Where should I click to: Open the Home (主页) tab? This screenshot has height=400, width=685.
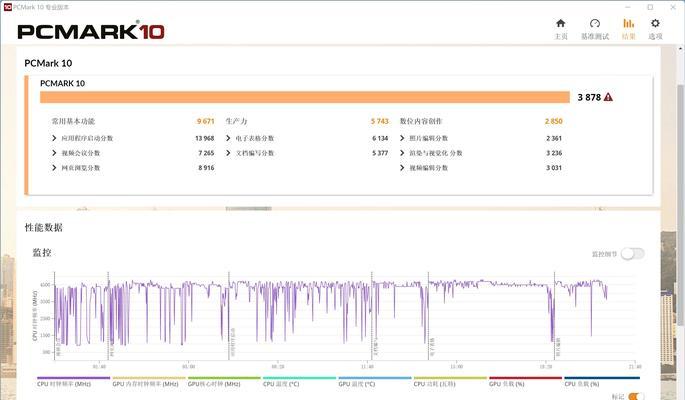tap(560, 29)
